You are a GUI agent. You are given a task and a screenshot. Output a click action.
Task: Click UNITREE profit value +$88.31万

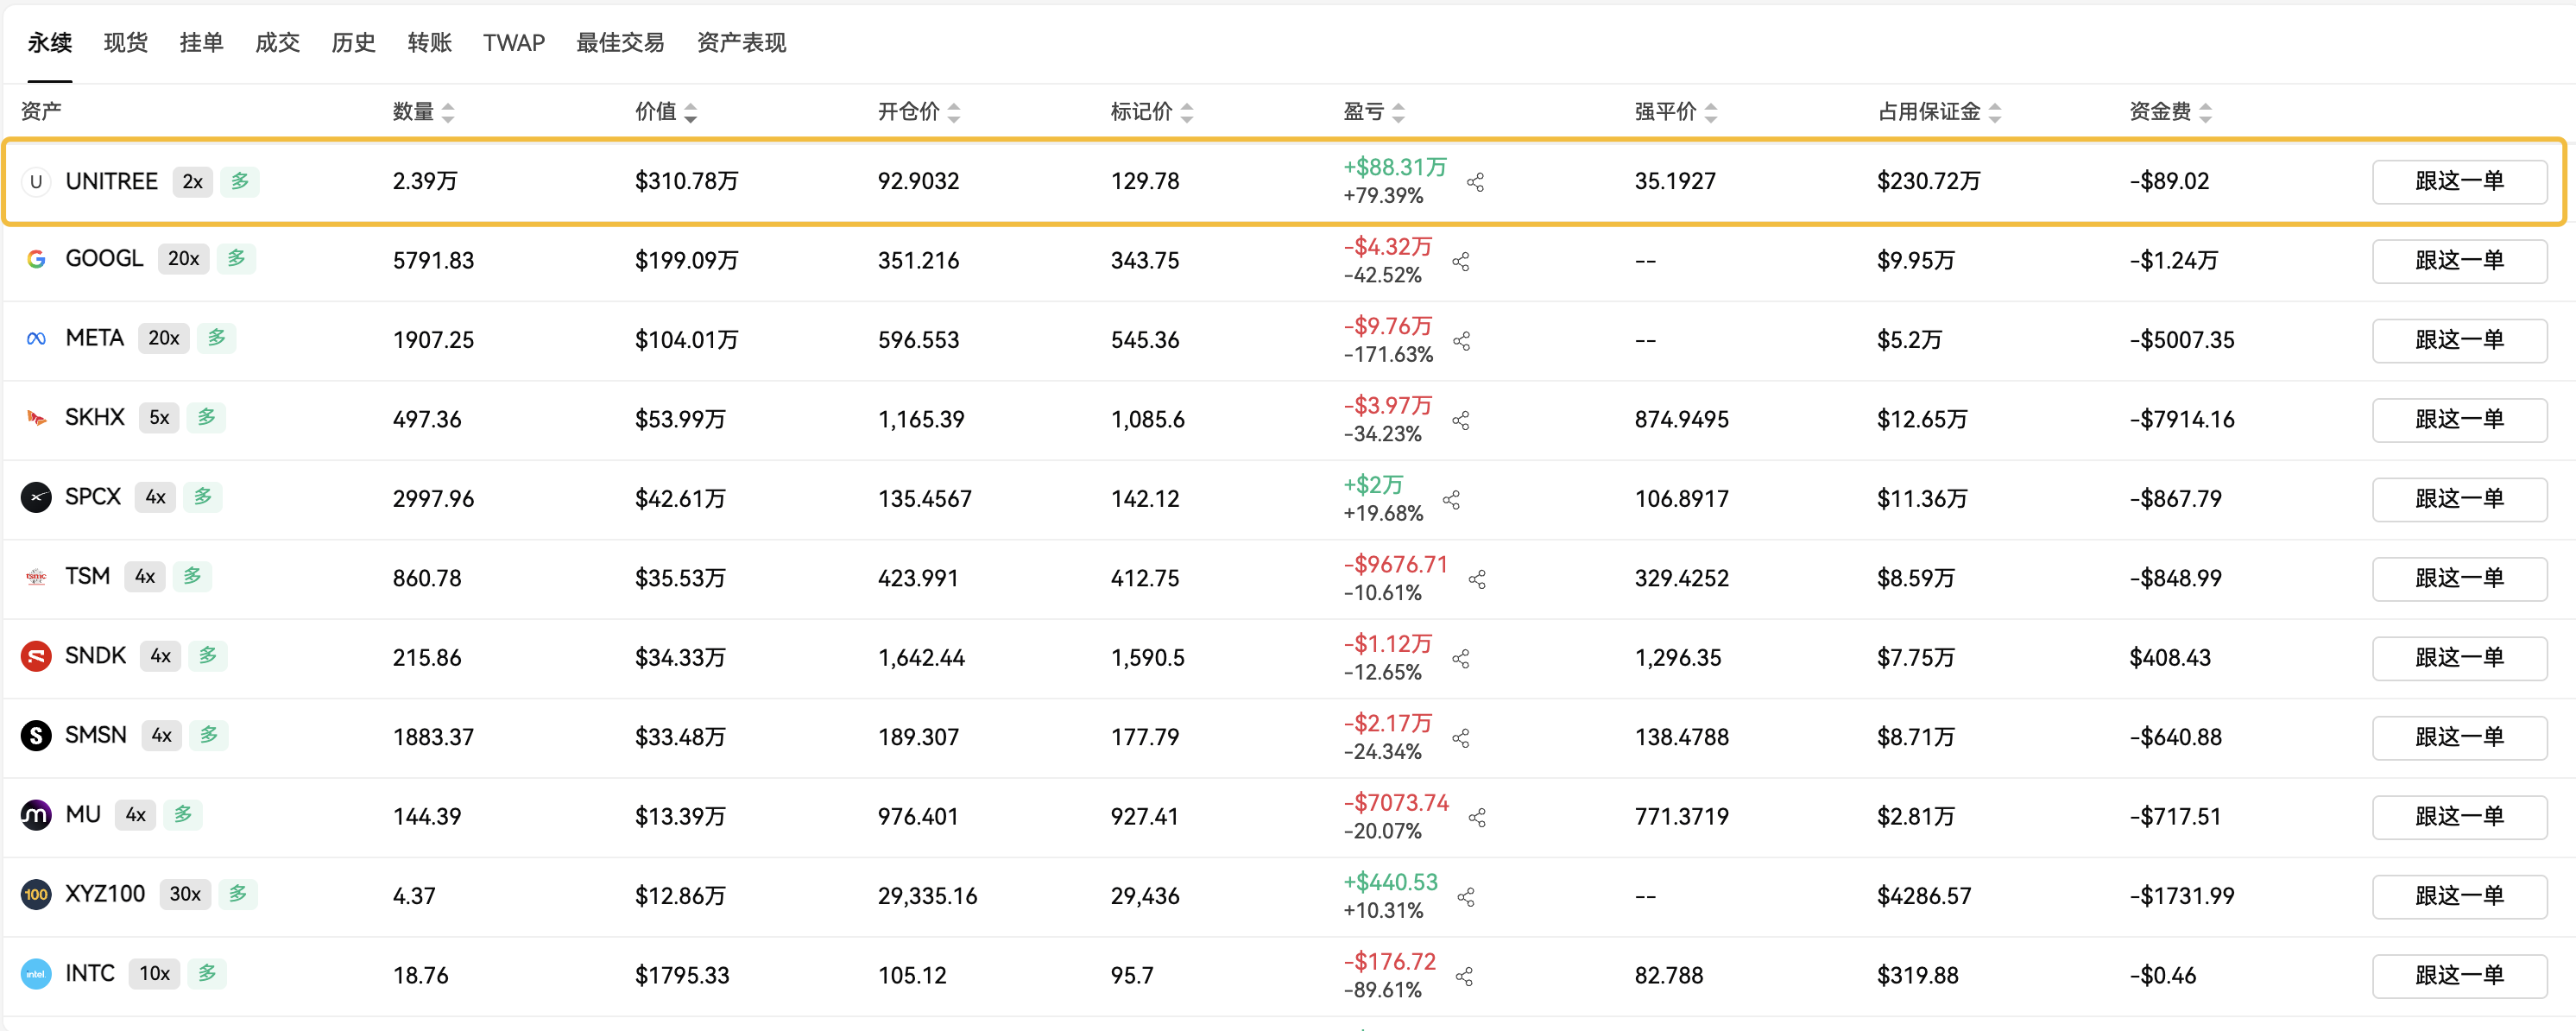tap(1395, 167)
